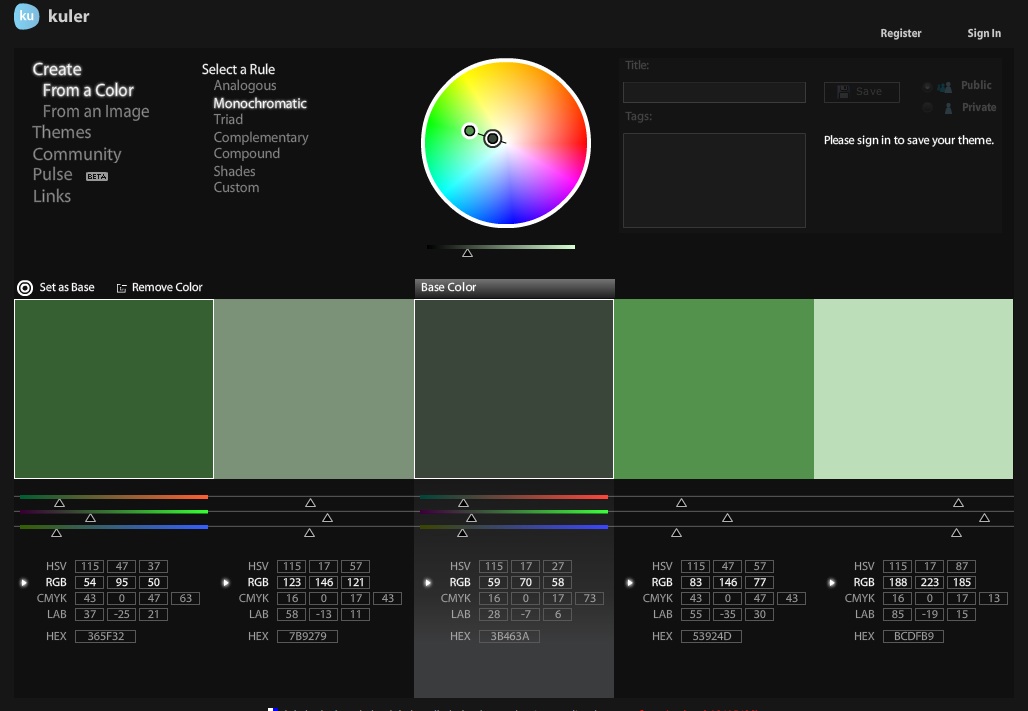Select the Triad color rule
The height and width of the screenshot is (711, 1028).
pos(226,119)
